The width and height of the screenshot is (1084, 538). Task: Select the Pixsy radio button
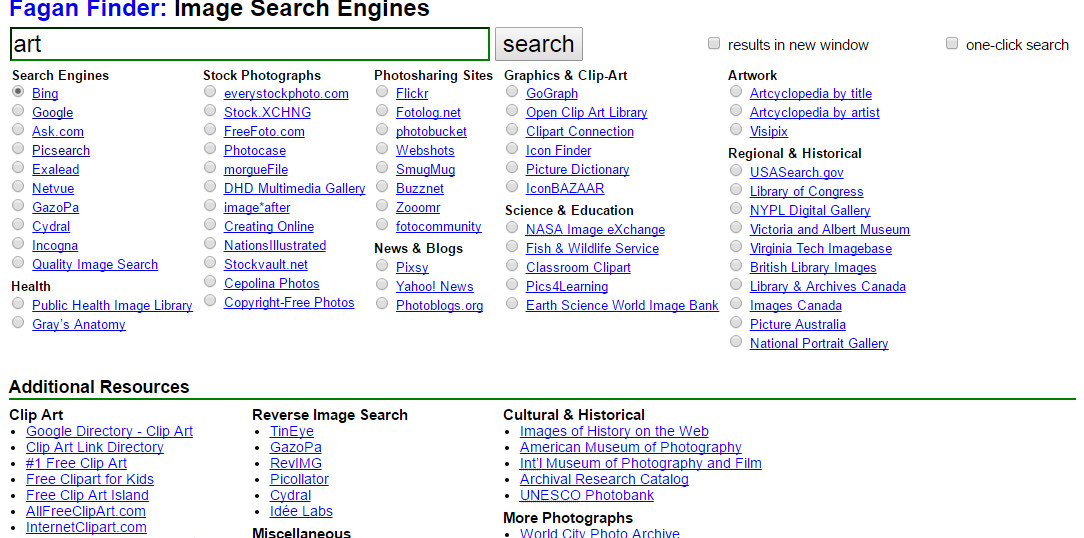click(382, 265)
